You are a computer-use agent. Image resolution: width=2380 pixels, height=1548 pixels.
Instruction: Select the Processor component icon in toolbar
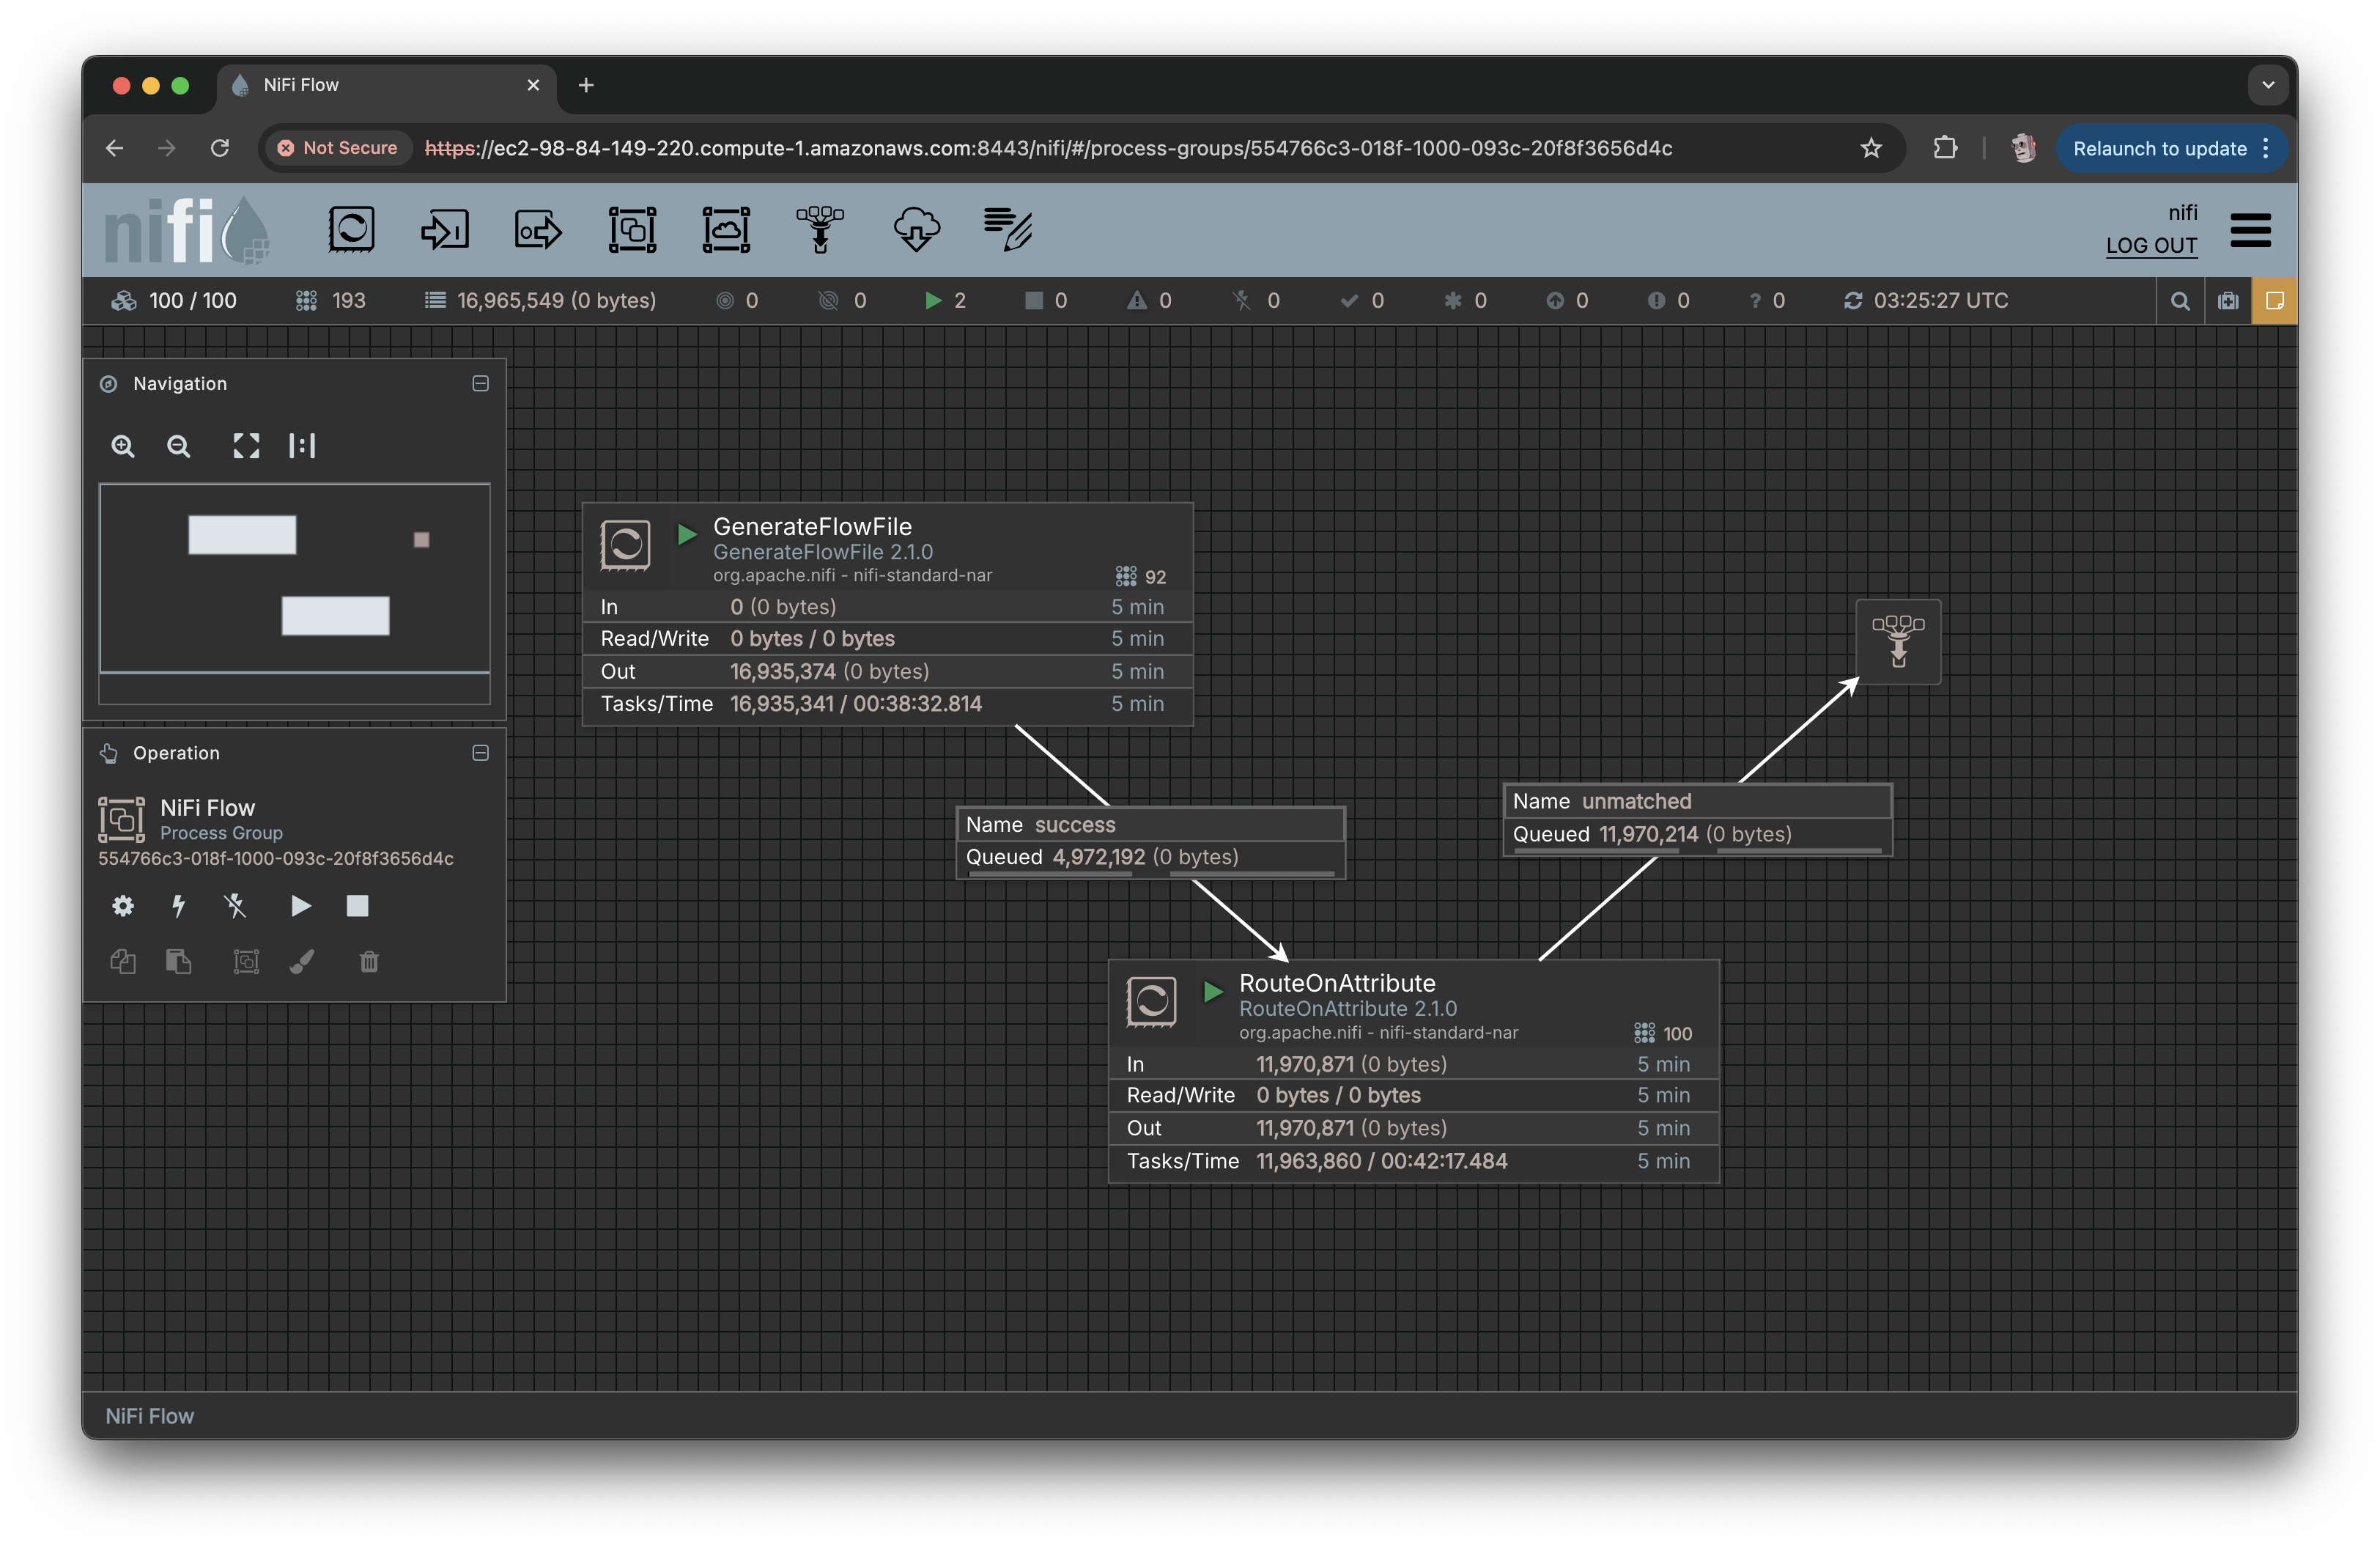[x=351, y=229]
